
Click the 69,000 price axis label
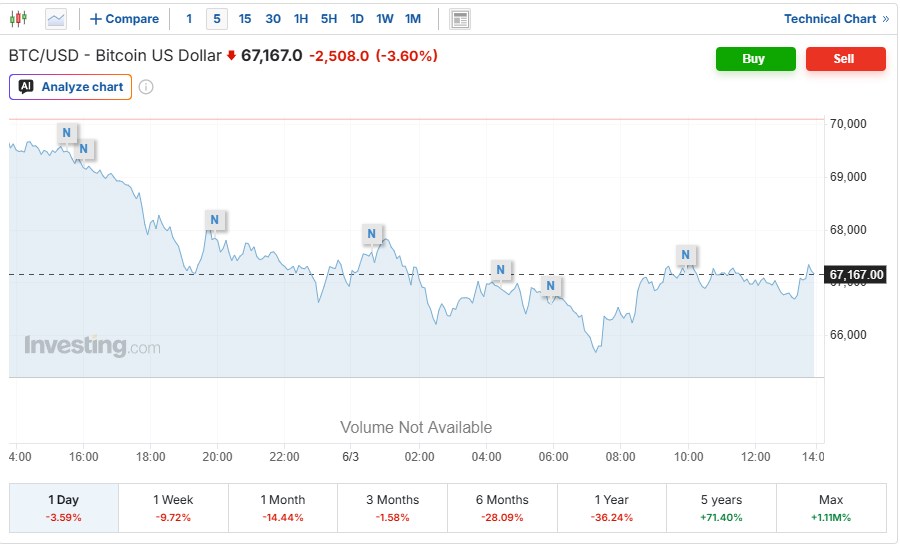[848, 177]
